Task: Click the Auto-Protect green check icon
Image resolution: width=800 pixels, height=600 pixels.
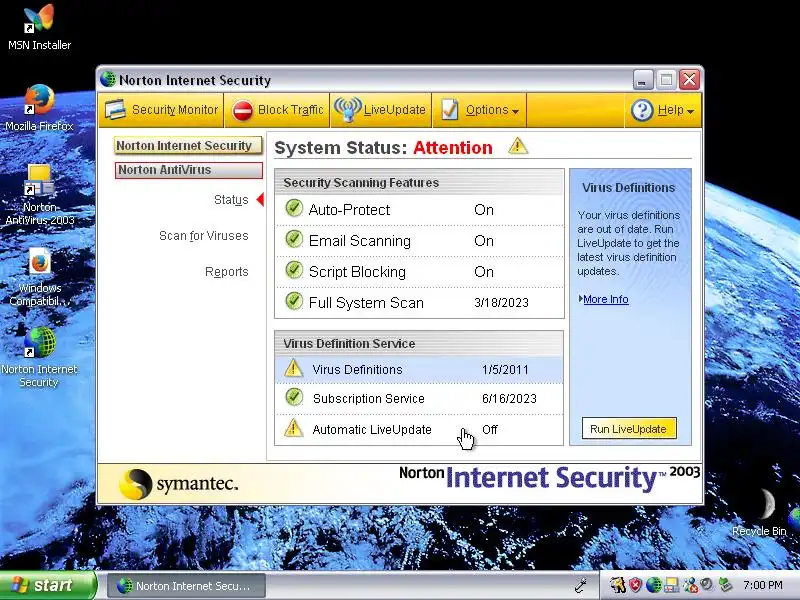Action: (x=294, y=208)
